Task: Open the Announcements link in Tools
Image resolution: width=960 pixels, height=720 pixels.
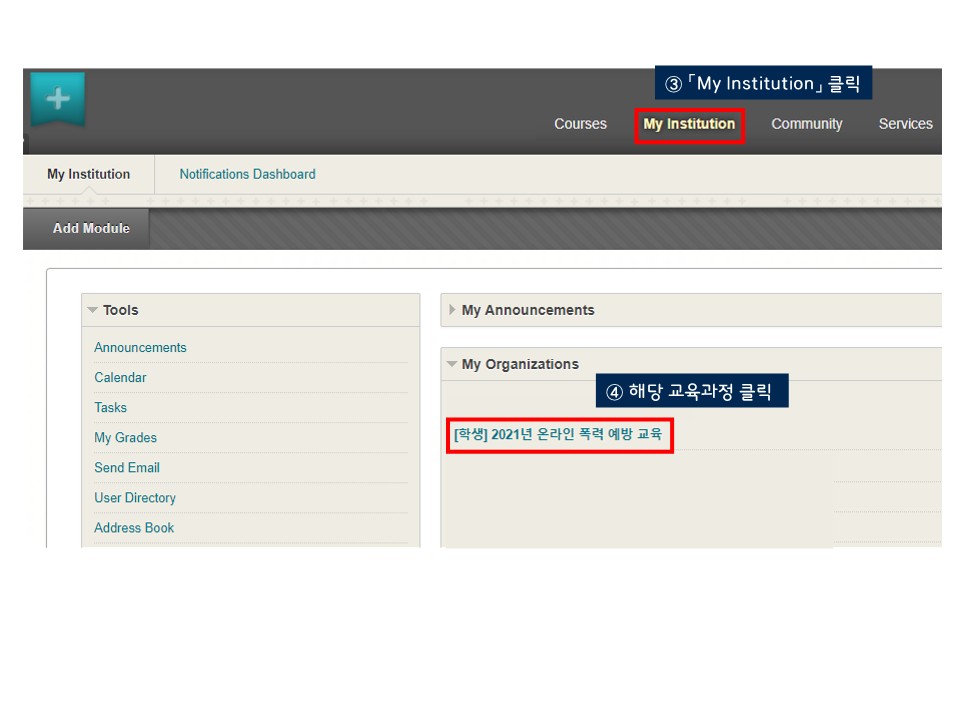Action: click(140, 348)
